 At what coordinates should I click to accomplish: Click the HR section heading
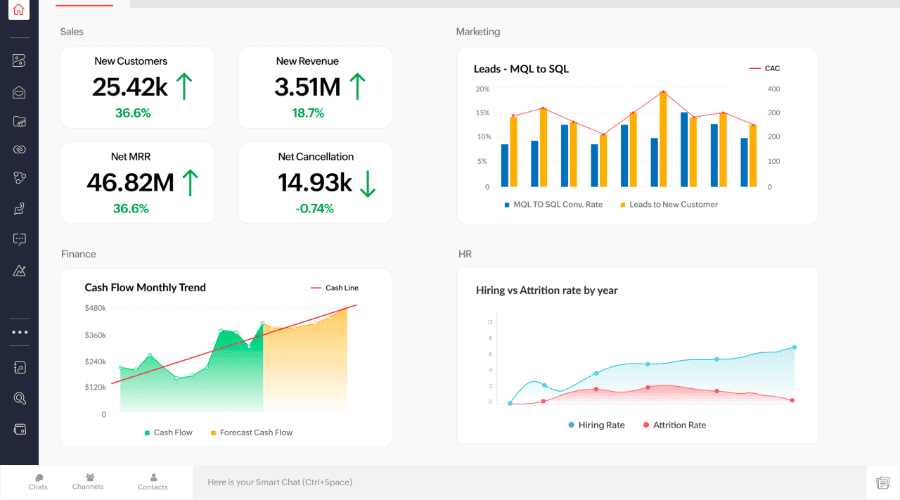click(465, 254)
